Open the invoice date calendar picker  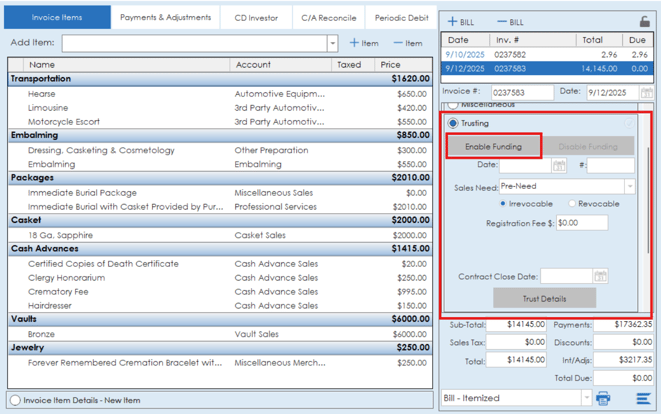point(646,92)
